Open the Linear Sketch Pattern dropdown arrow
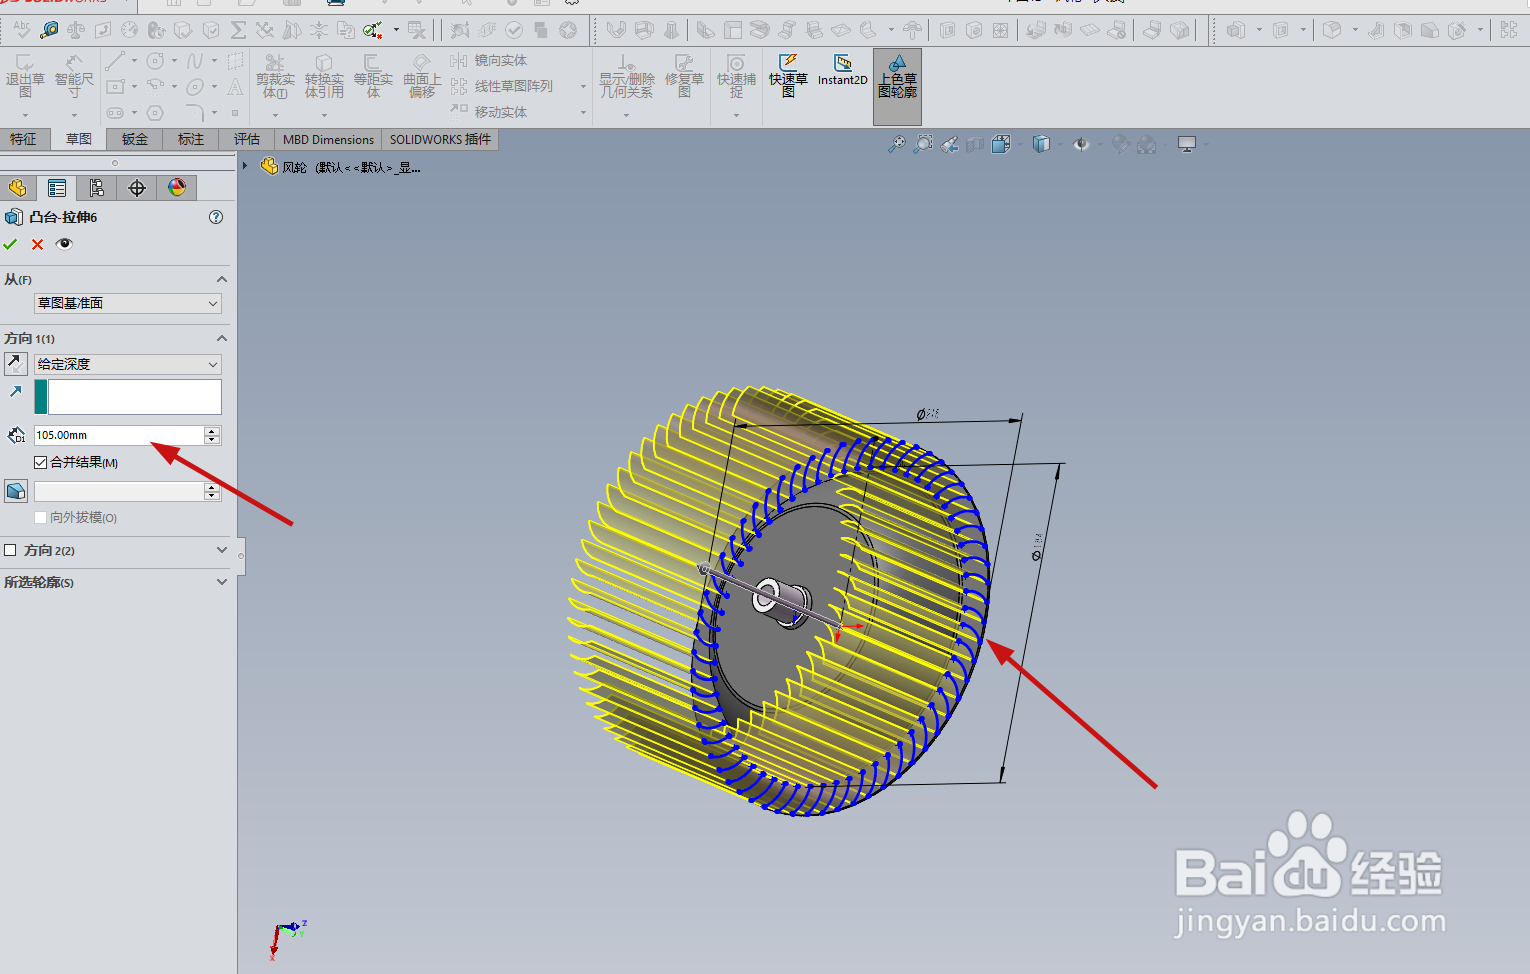Image resolution: width=1530 pixels, height=974 pixels. [583, 87]
